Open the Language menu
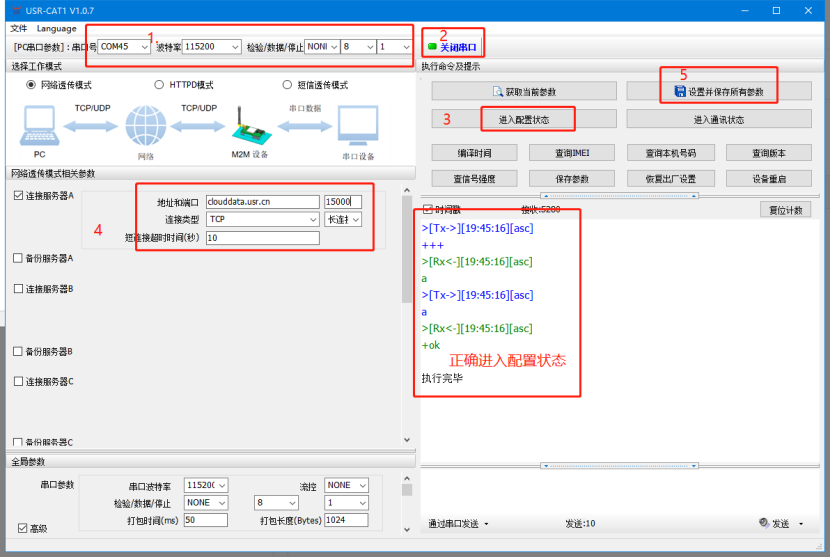830x557 pixels. (57, 28)
